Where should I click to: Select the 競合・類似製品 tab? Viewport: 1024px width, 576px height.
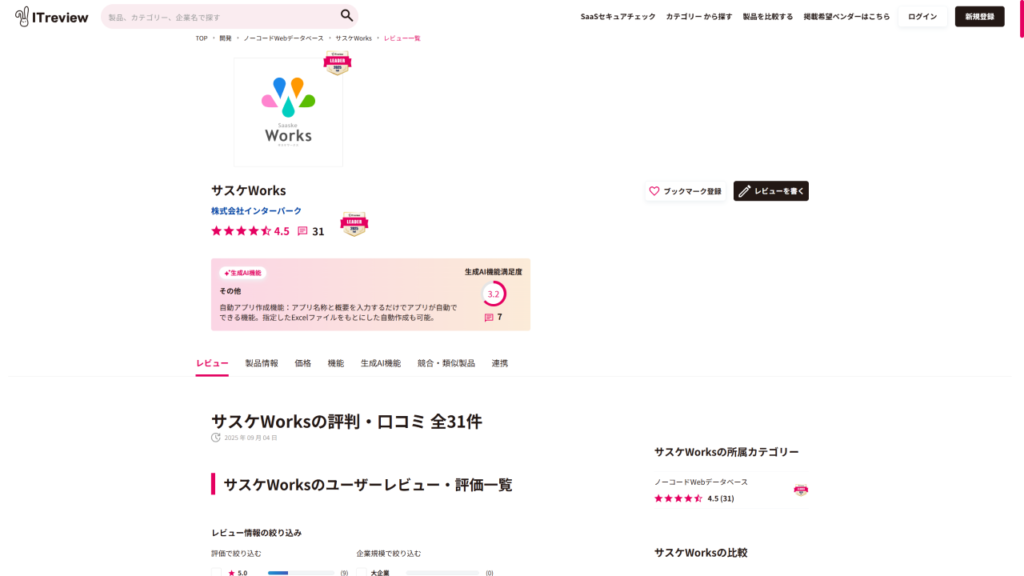pyautogui.click(x=446, y=363)
